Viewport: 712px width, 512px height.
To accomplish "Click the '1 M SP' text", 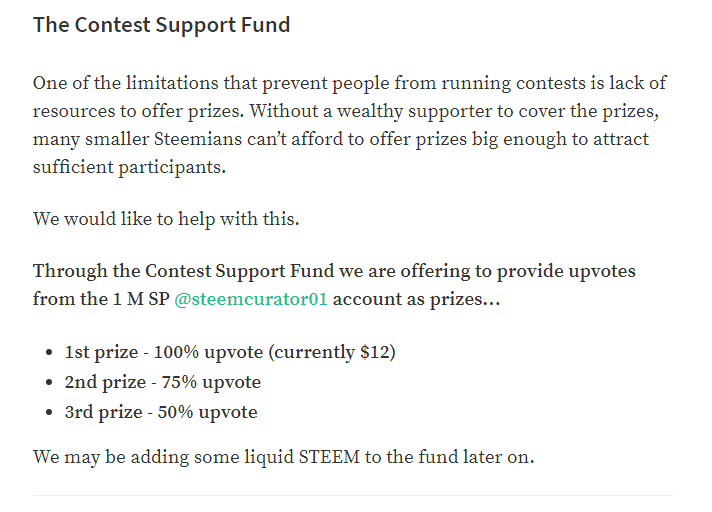I will (x=141, y=300).
